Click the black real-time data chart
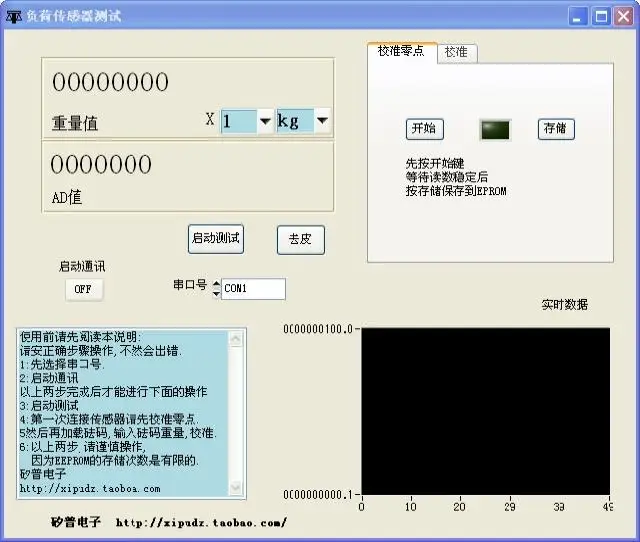This screenshot has width=640, height=542. tap(486, 411)
